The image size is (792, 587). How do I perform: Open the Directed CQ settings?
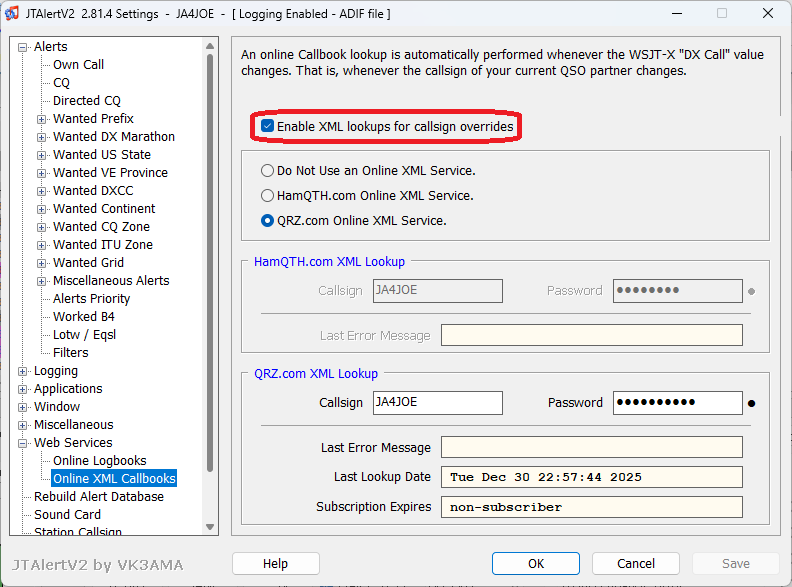87,101
